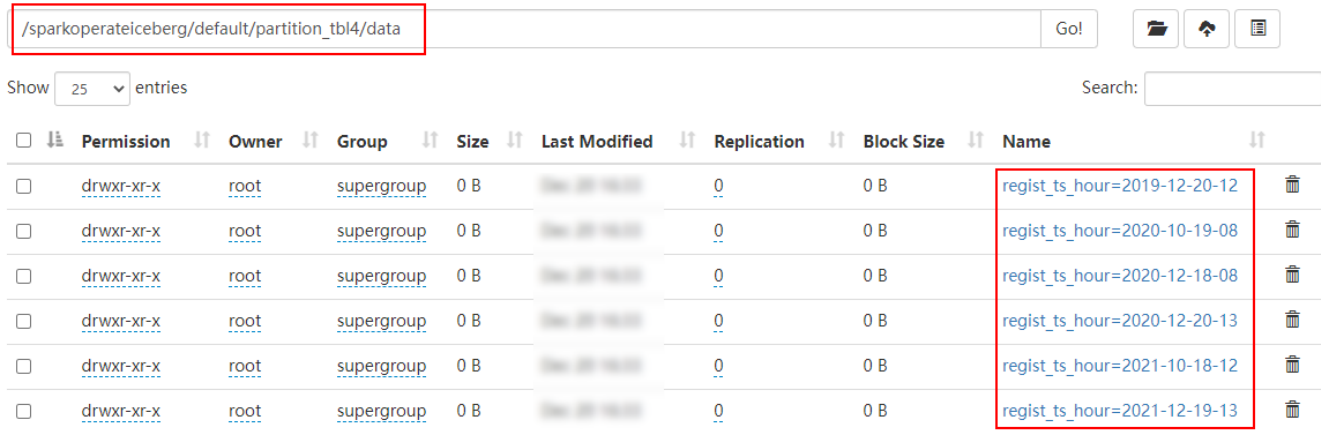Sort the table by Last Modified column

coord(597,141)
